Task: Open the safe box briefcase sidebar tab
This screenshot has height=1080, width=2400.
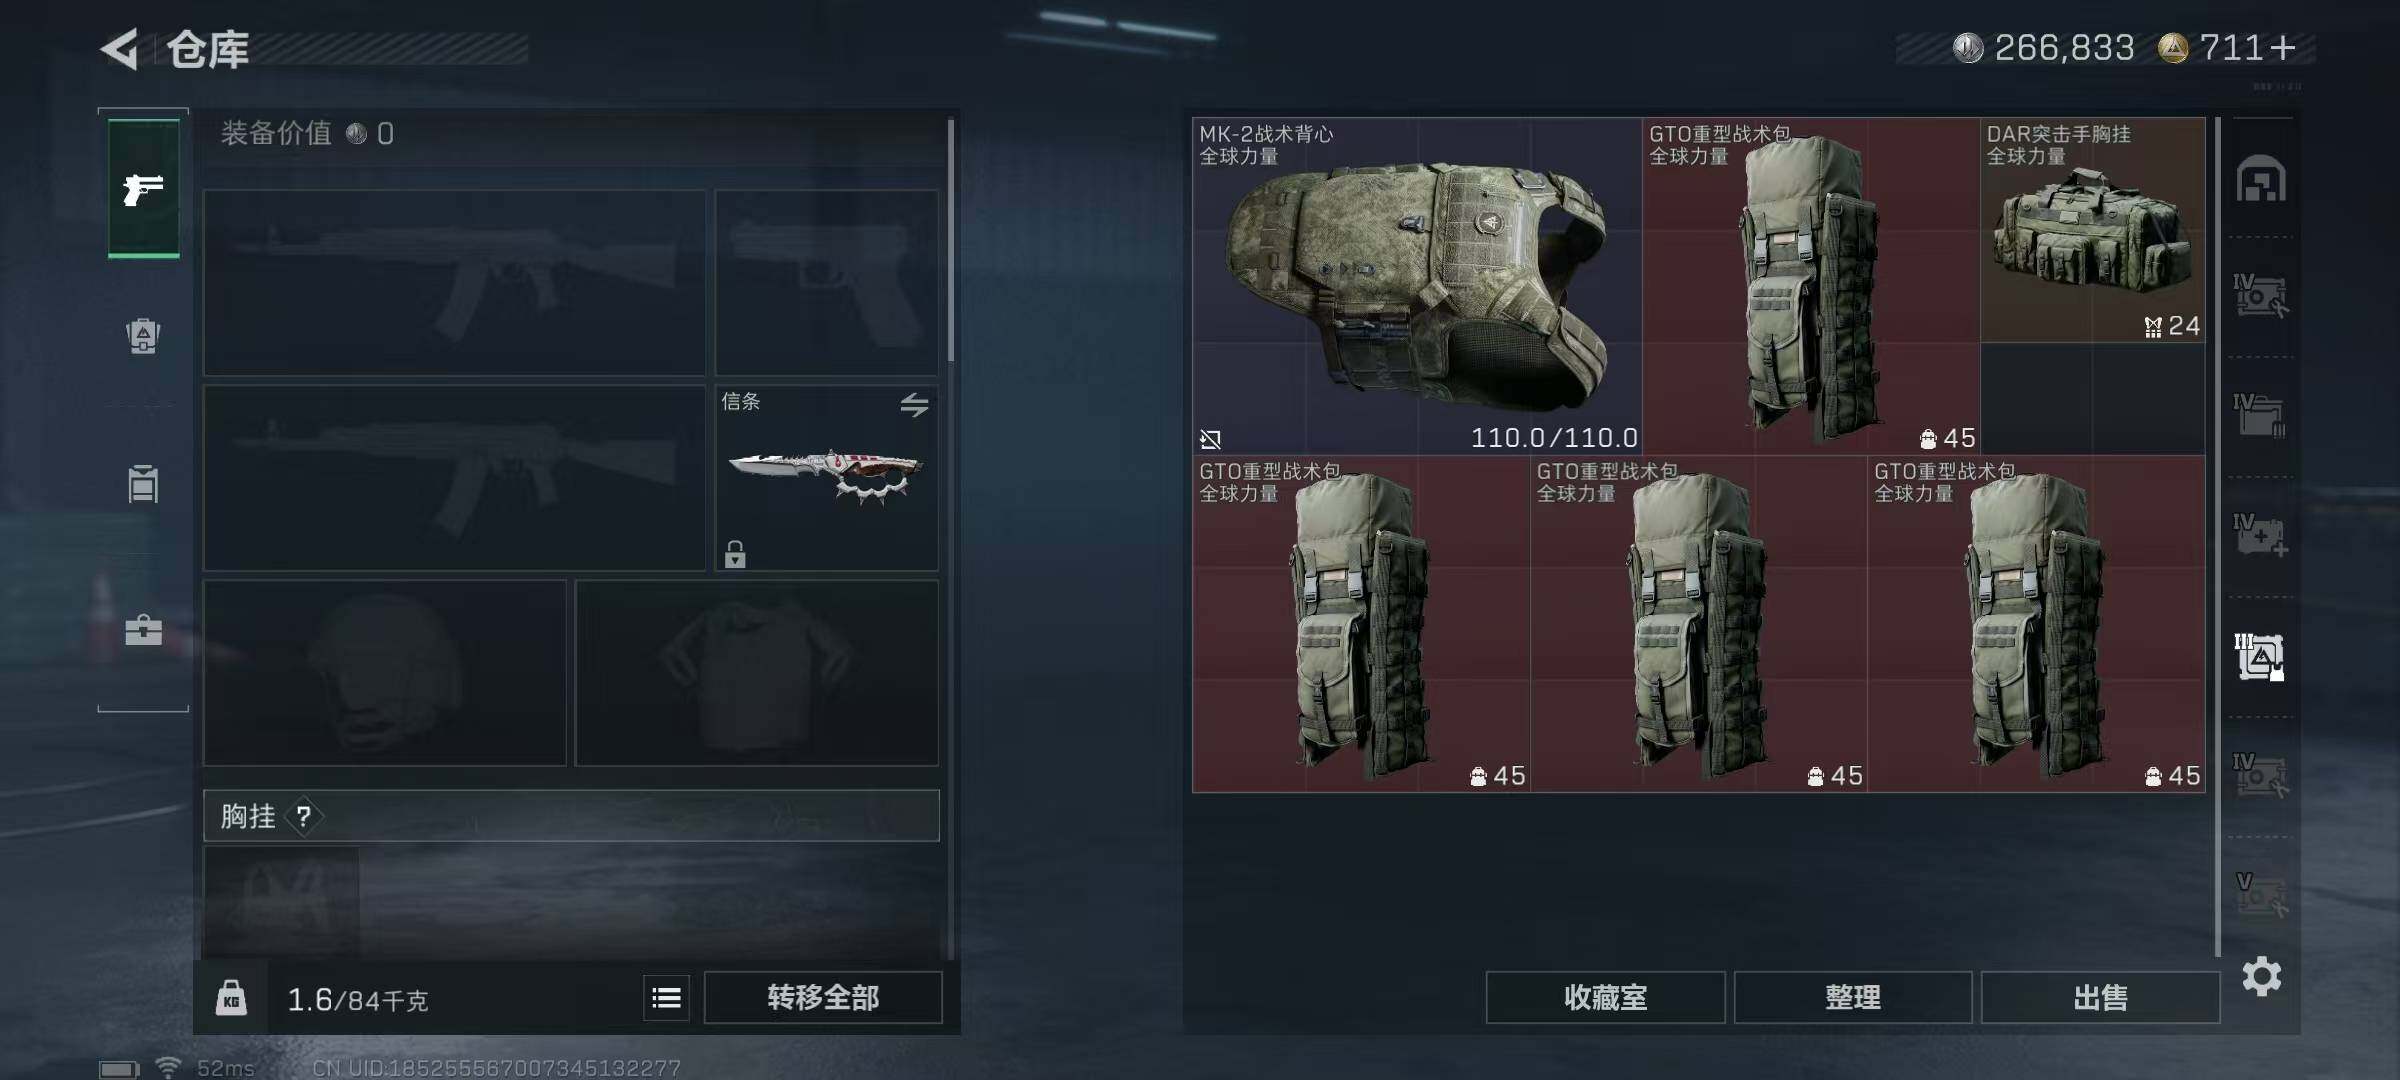Action: point(143,630)
